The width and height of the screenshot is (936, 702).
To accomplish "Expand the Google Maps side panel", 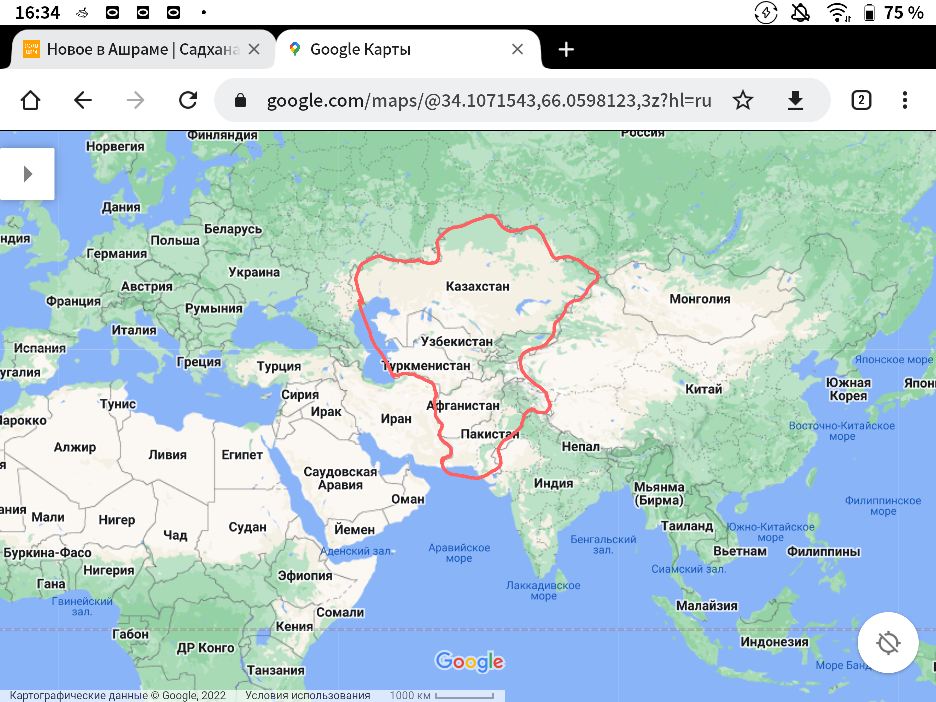I will (x=27, y=174).
